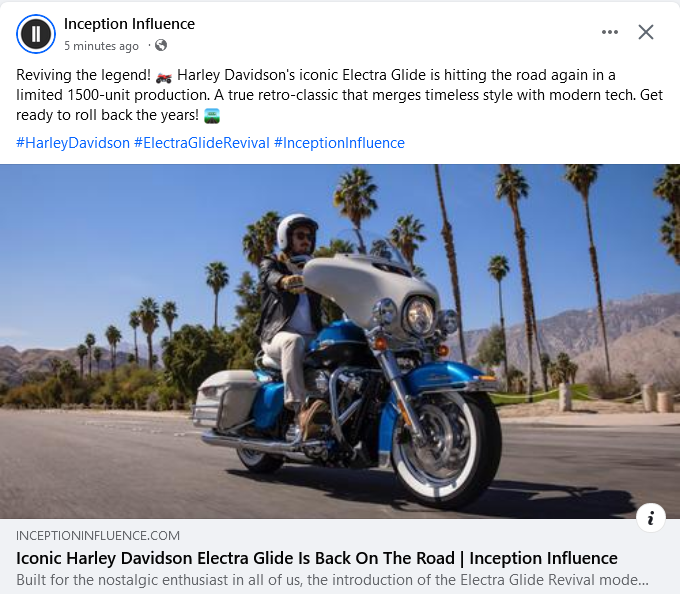Viewport: 680px width, 594px height.
Task: Click the link info "i" icon
Action: click(651, 518)
